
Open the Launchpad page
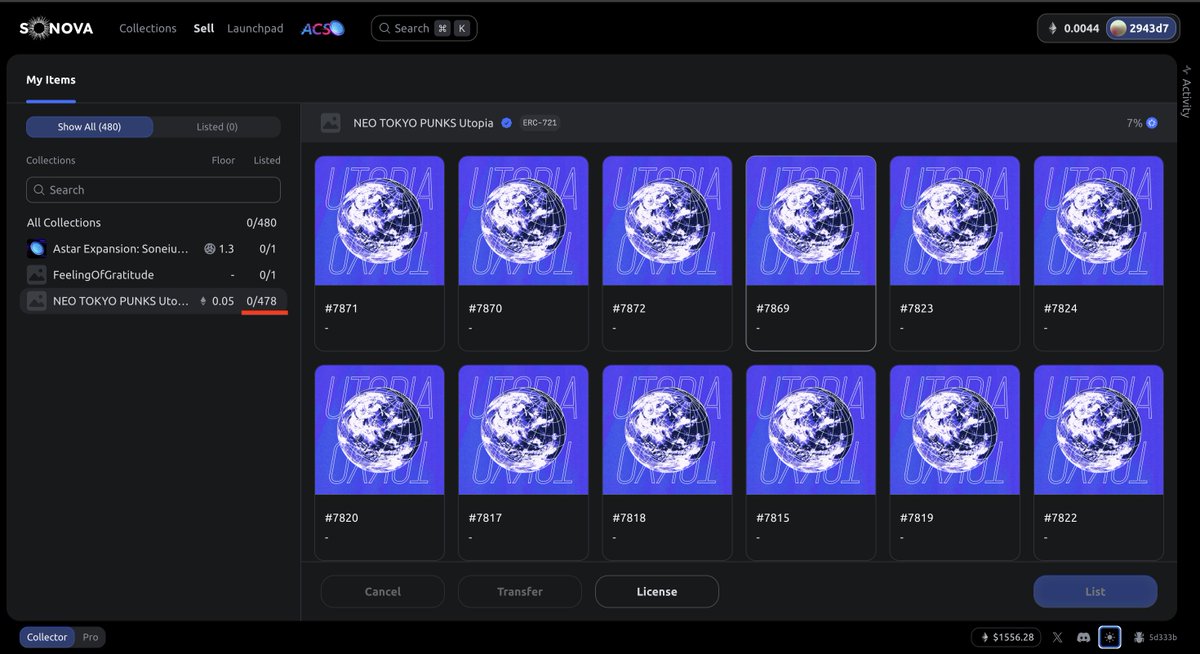click(255, 28)
